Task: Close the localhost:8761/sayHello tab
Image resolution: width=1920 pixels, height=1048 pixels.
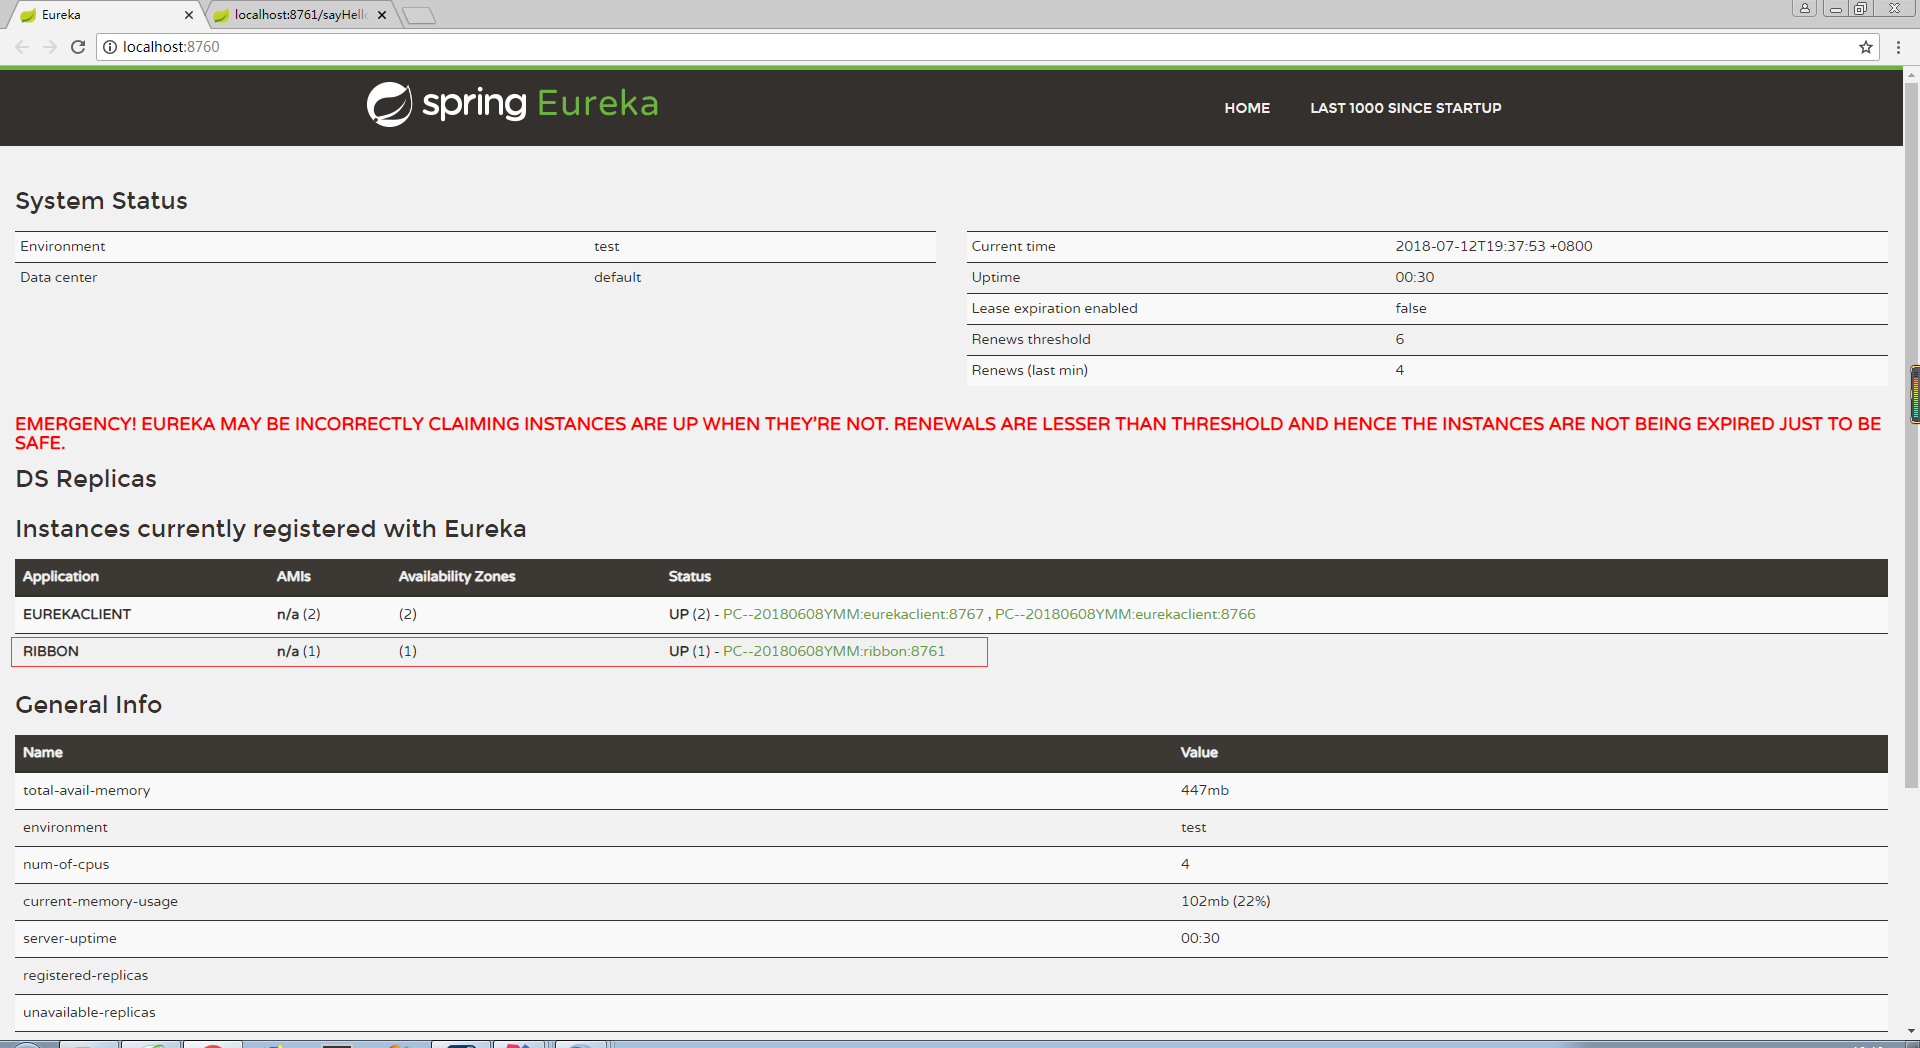Action: click(x=382, y=15)
